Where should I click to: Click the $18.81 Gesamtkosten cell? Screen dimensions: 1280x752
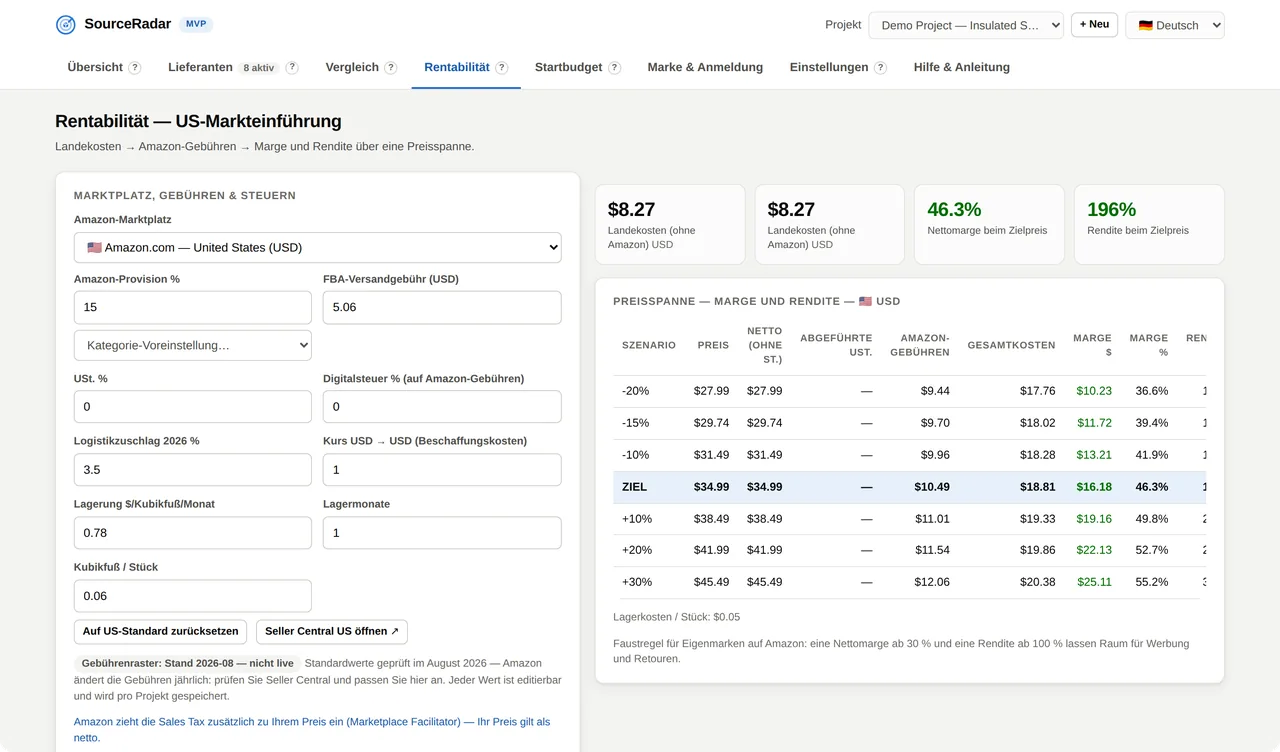1037,487
